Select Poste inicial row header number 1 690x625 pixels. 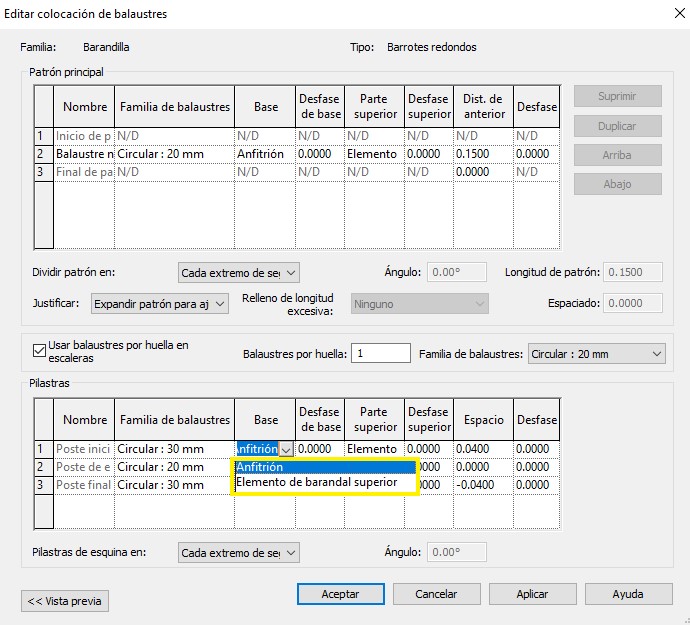[x=41, y=449]
